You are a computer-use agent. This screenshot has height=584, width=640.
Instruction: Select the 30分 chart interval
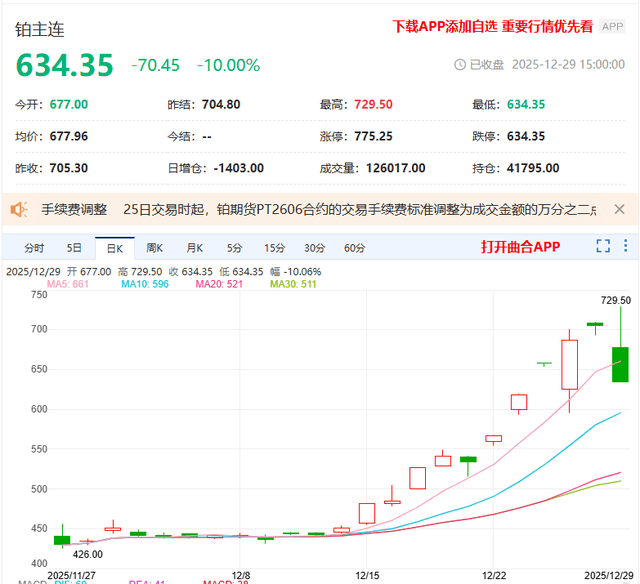coord(314,248)
